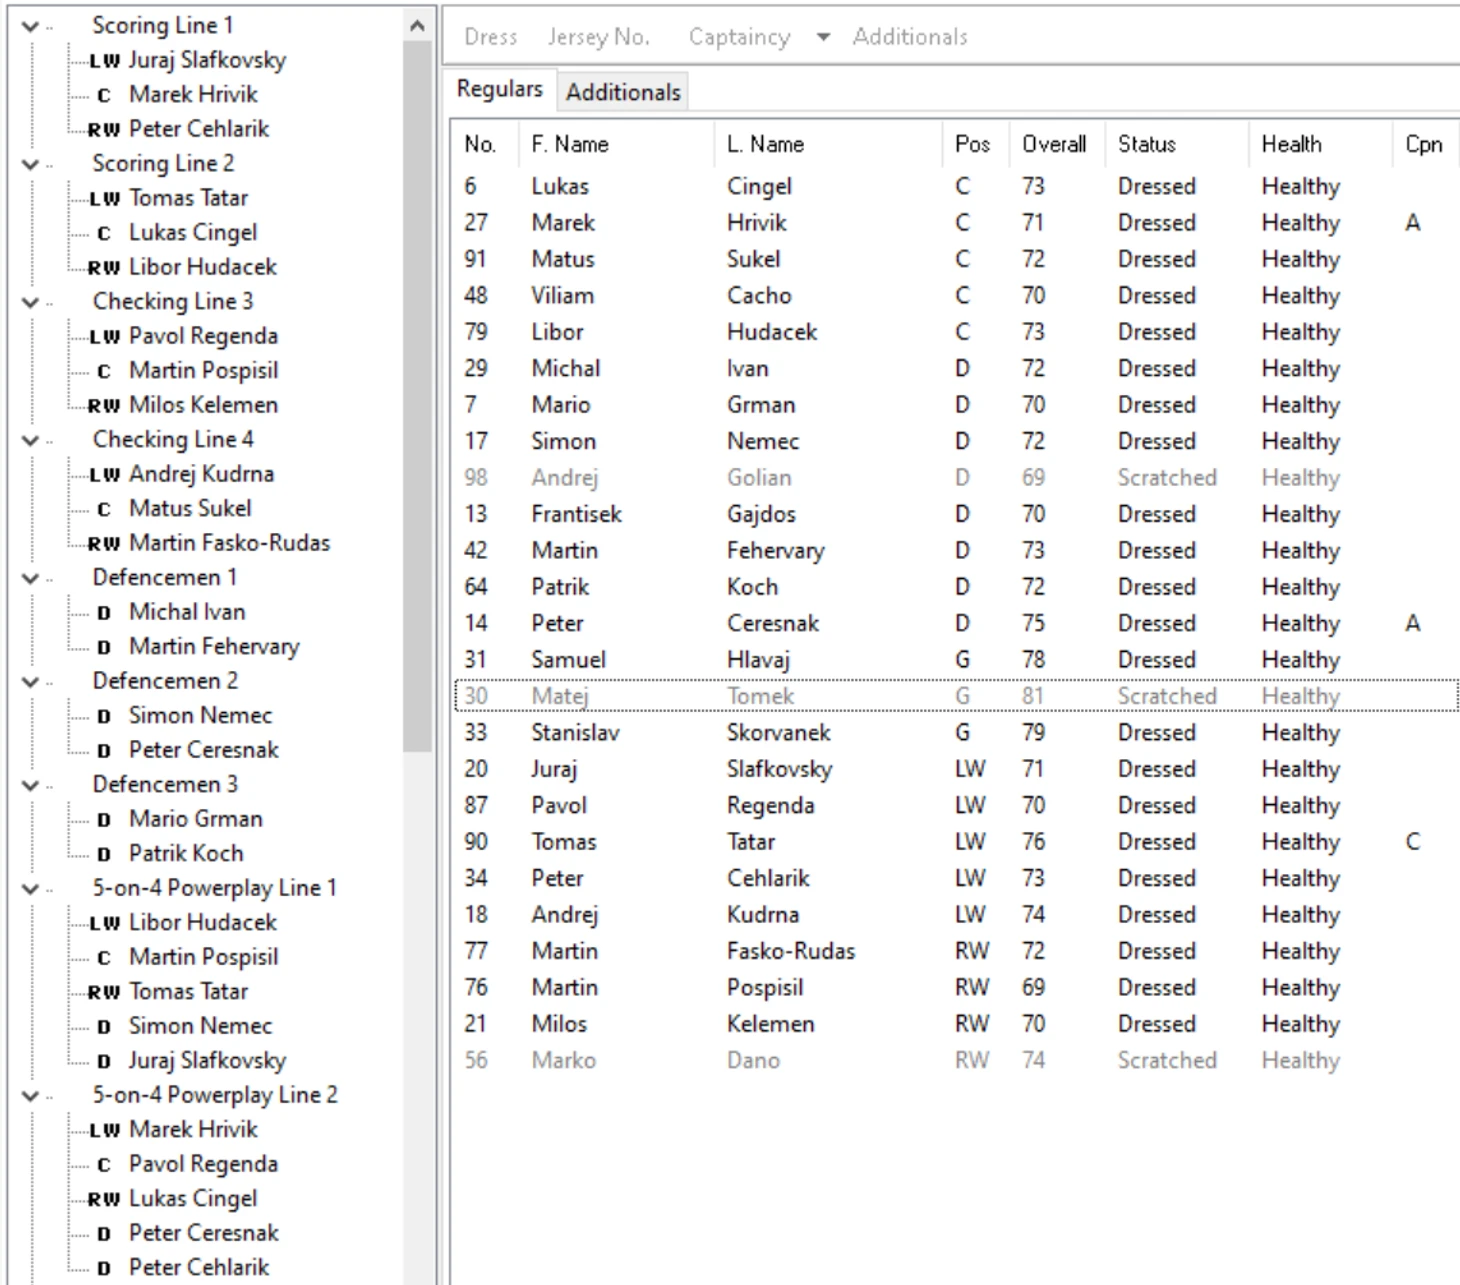Click the LW icon beside Andrej Kudrna

(104, 475)
